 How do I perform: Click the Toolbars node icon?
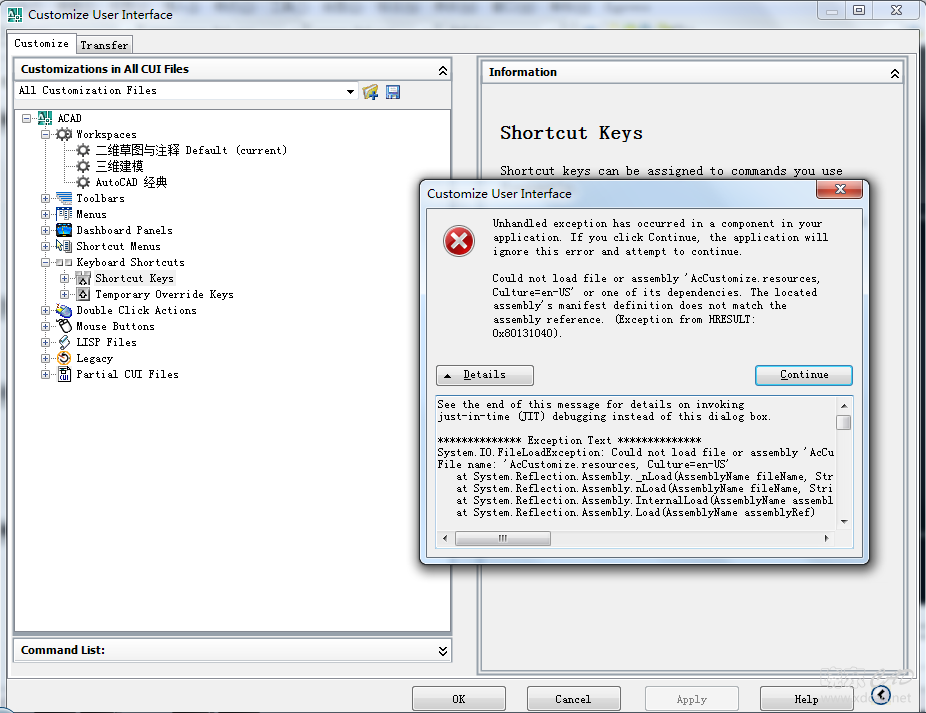click(64, 198)
